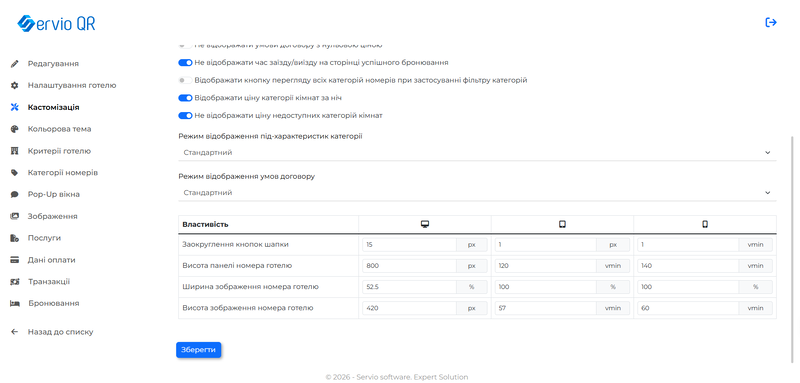Edit mobile header button rounding field
Viewport: 800px width, 383px height.
tap(688, 245)
